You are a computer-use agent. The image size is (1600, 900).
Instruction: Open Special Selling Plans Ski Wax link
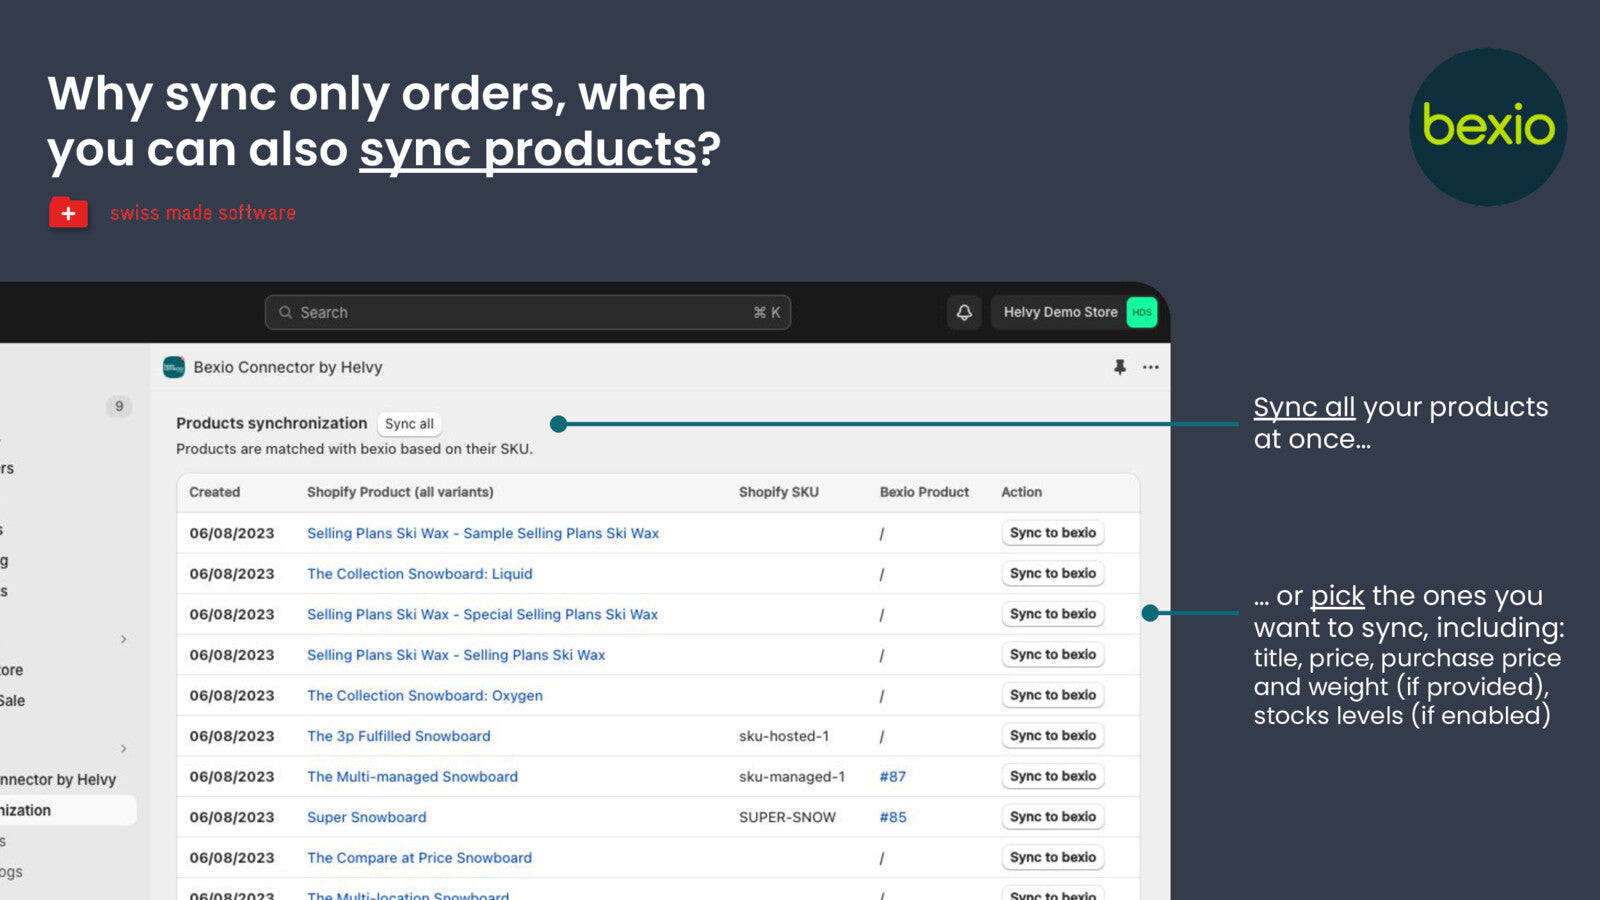[482, 614]
